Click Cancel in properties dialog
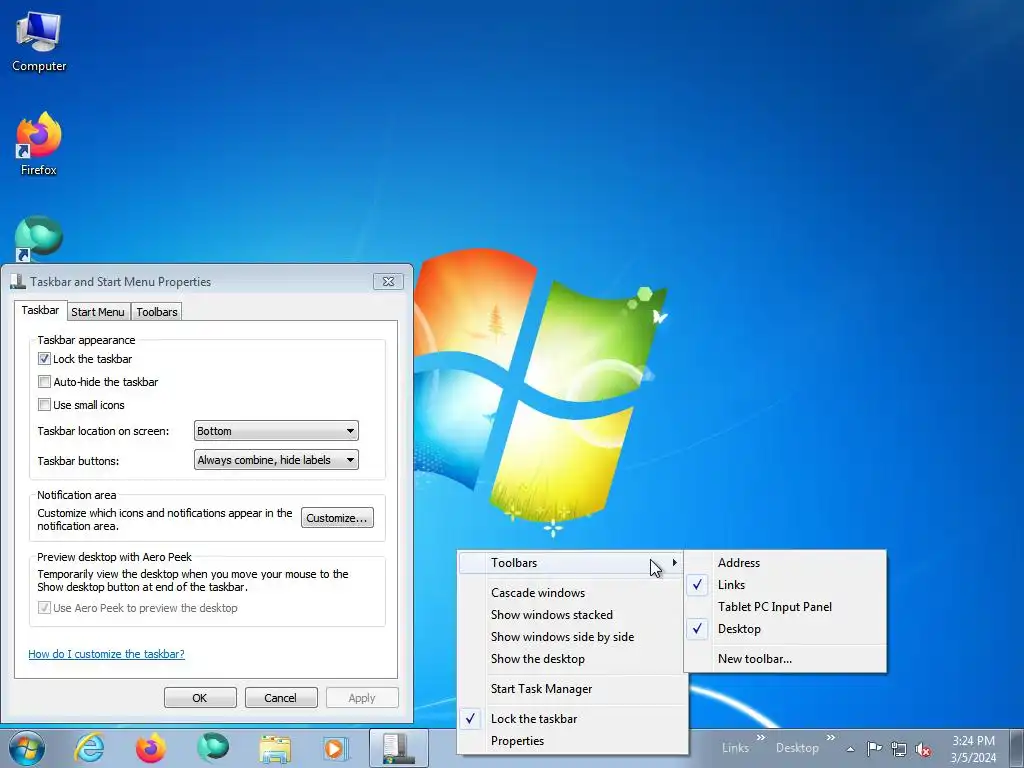This screenshot has width=1024, height=768. (x=281, y=697)
